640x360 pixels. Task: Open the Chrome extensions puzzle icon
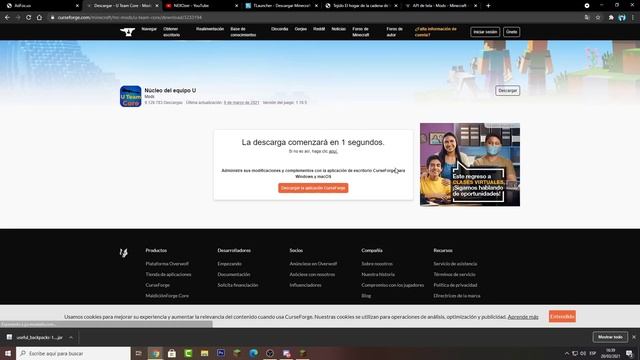(x=611, y=18)
